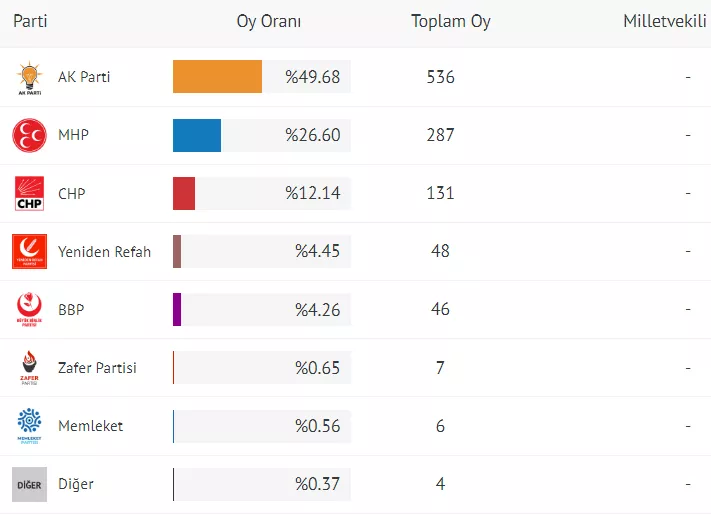
Task: Select the Toplam Oy column header
Action: [x=450, y=21]
